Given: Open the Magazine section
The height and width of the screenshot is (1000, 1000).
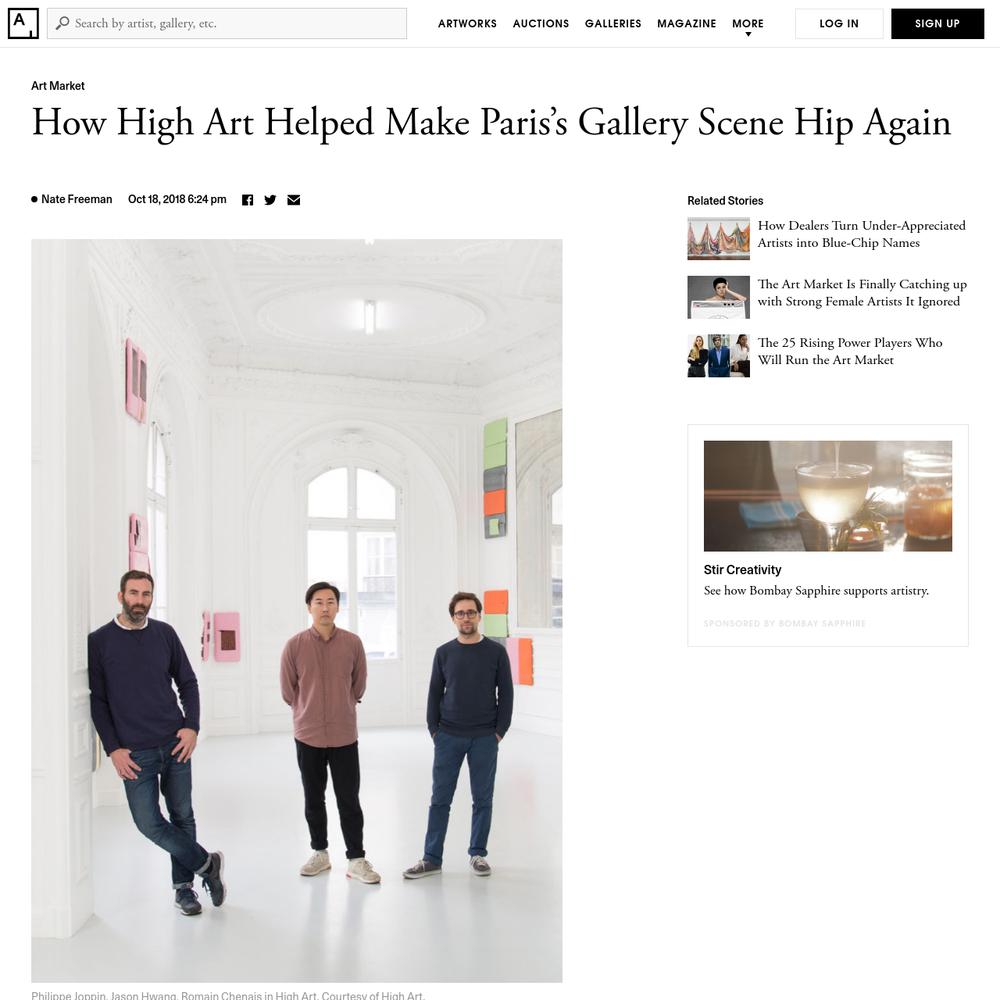Looking at the screenshot, I should 687,24.
